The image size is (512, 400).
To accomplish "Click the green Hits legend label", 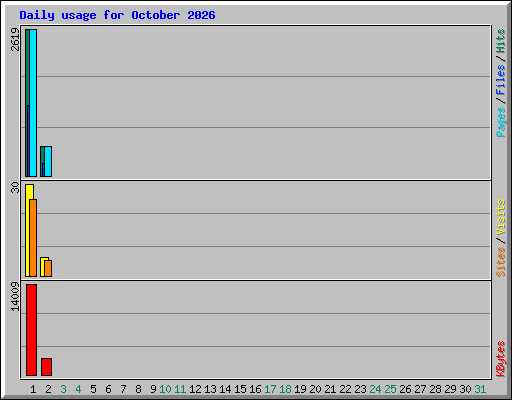I will tap(501, 41).
